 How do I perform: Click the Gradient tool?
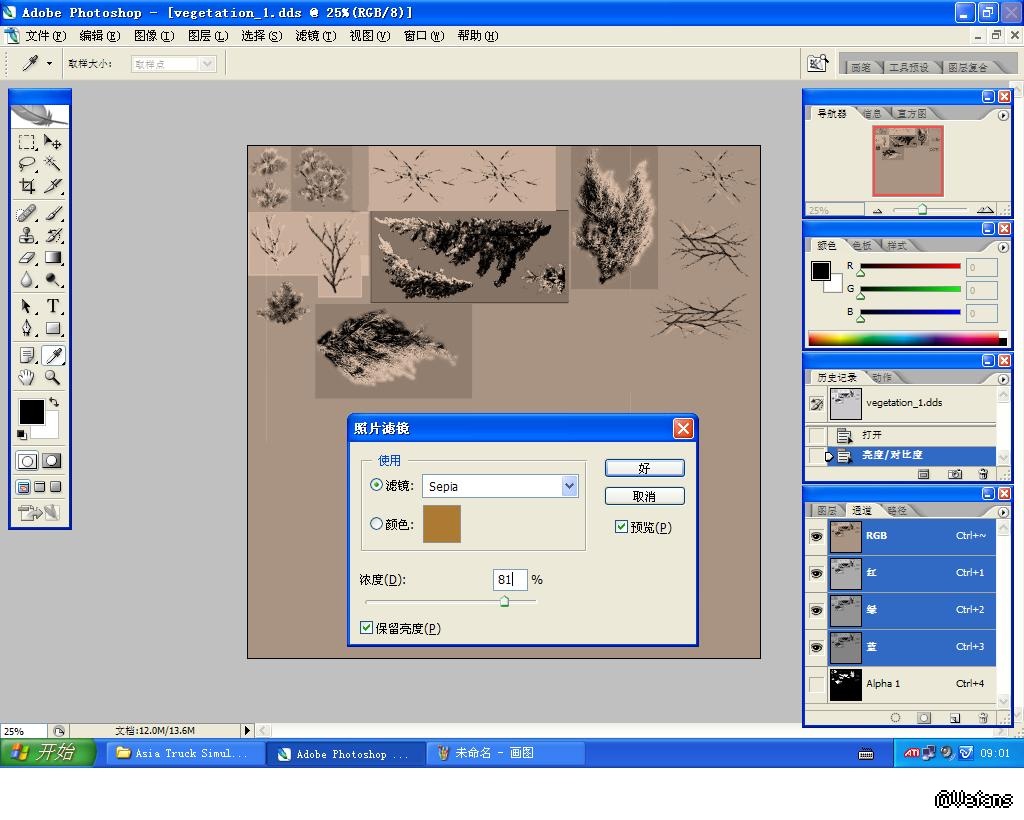click(53, 258)
